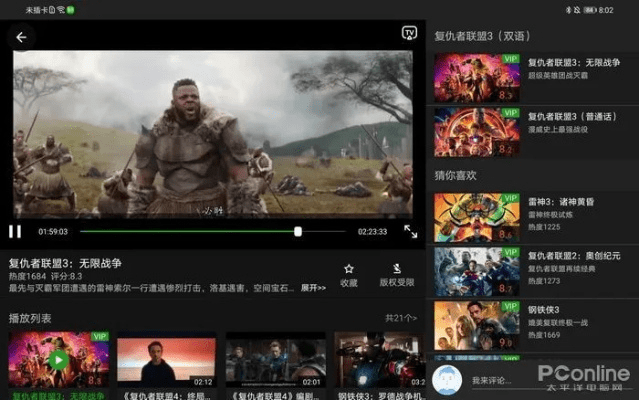The width and height of the screenshot is (639, 400).
Task: Open playlist clip 《复仇者联盟4：终局...
Action: point(166,365)
